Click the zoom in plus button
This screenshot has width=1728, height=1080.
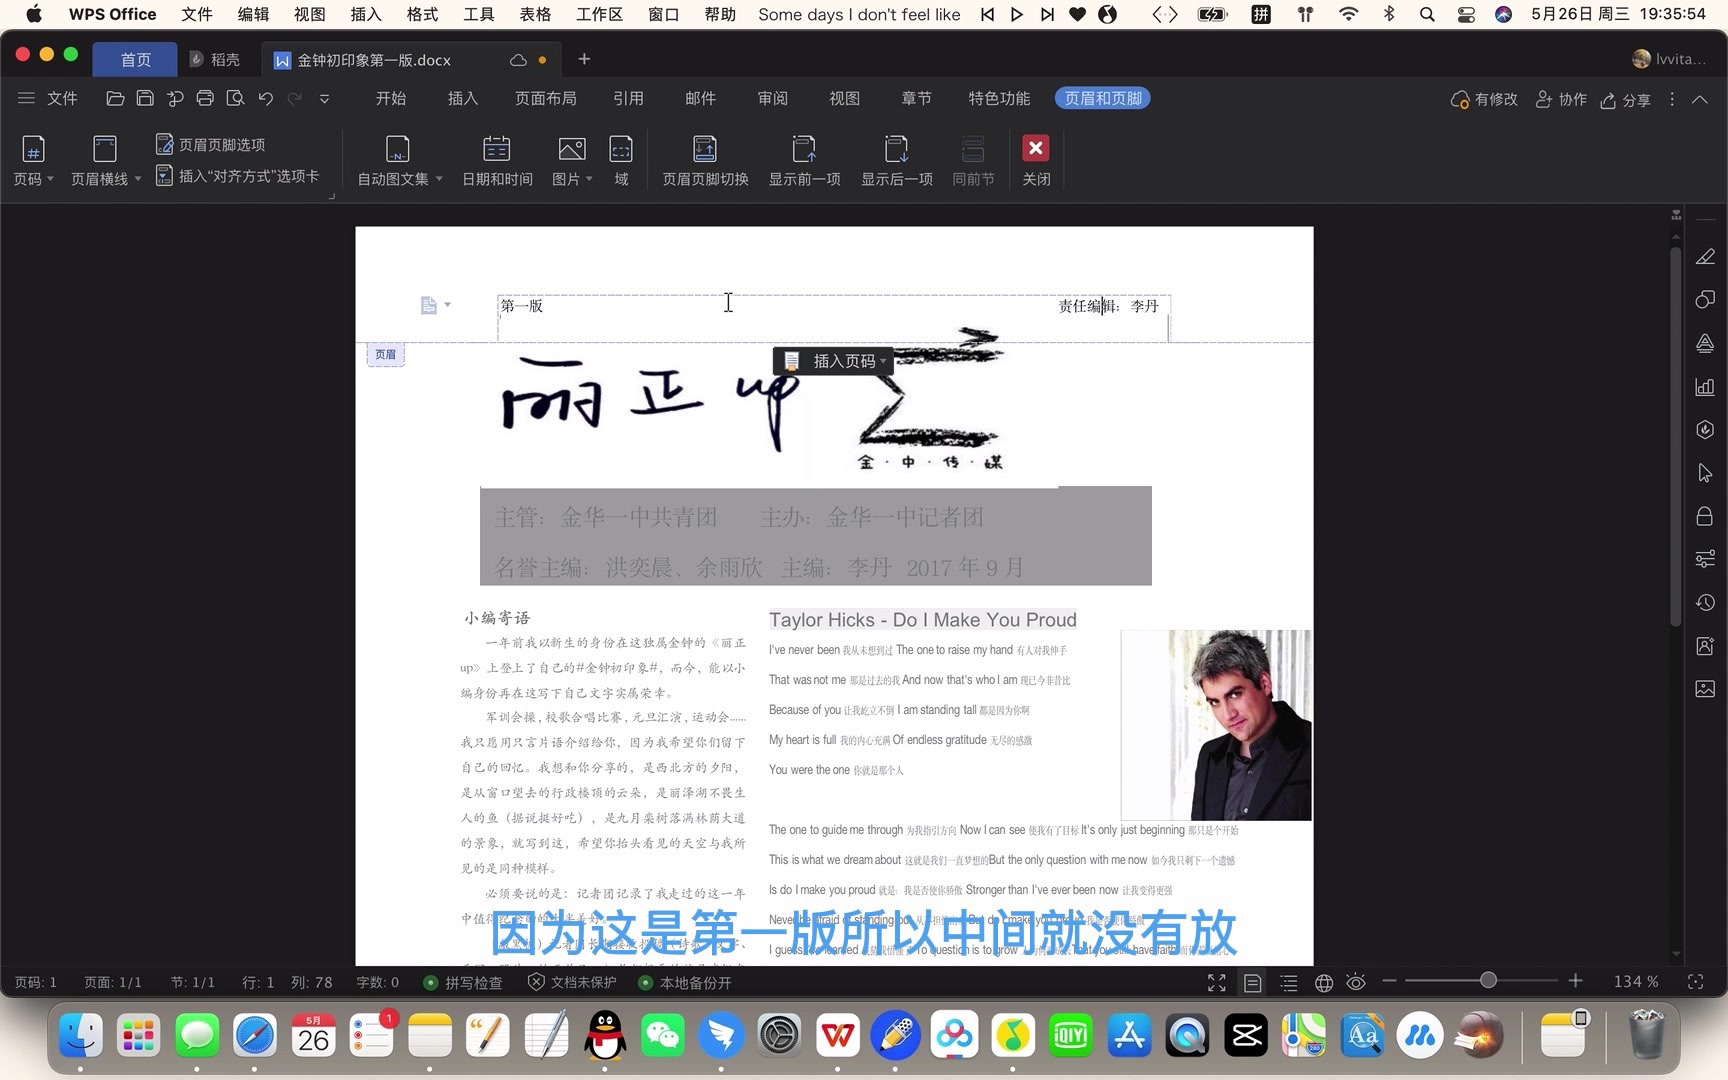pyautogui.click(x=1576, y=981)
